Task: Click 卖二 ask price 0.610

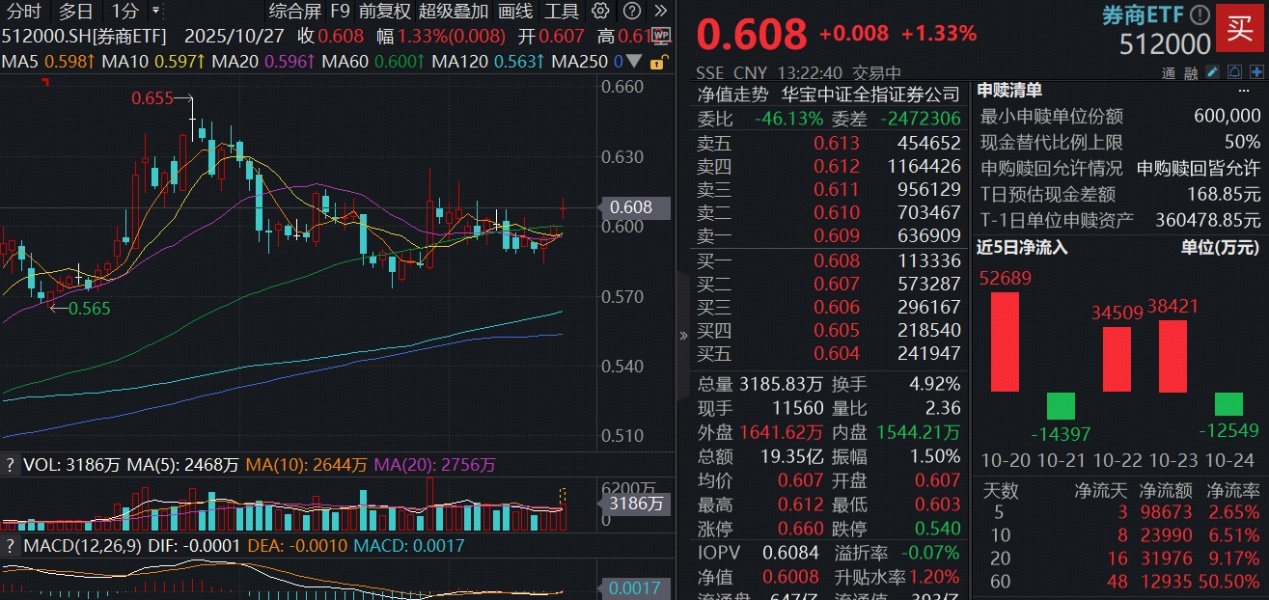Action: (836, 212)
